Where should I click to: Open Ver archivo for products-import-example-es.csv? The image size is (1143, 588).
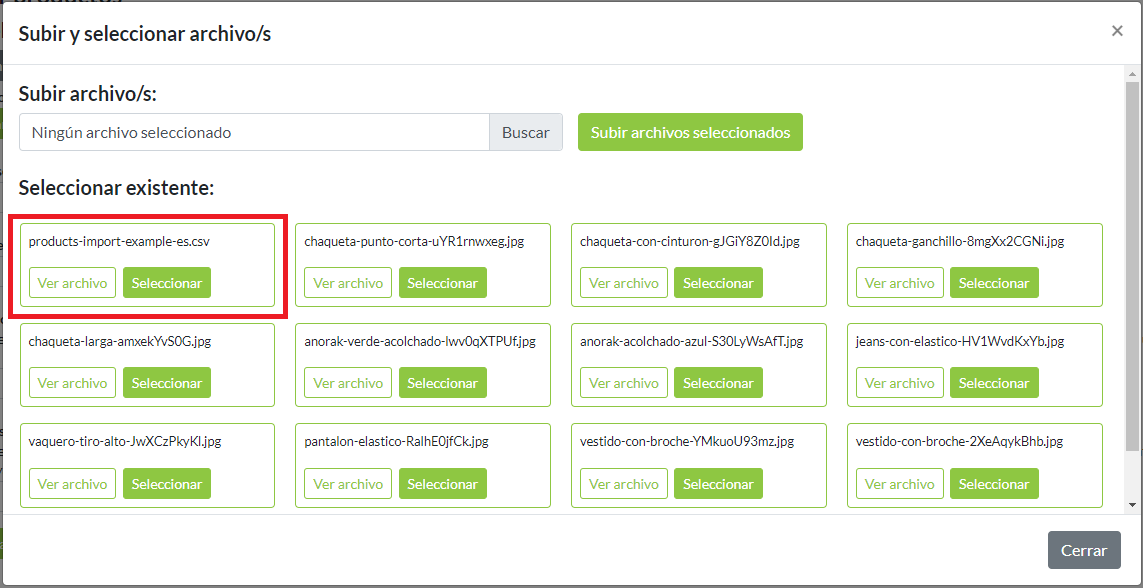pyautogui.click(x=72, y=282)
